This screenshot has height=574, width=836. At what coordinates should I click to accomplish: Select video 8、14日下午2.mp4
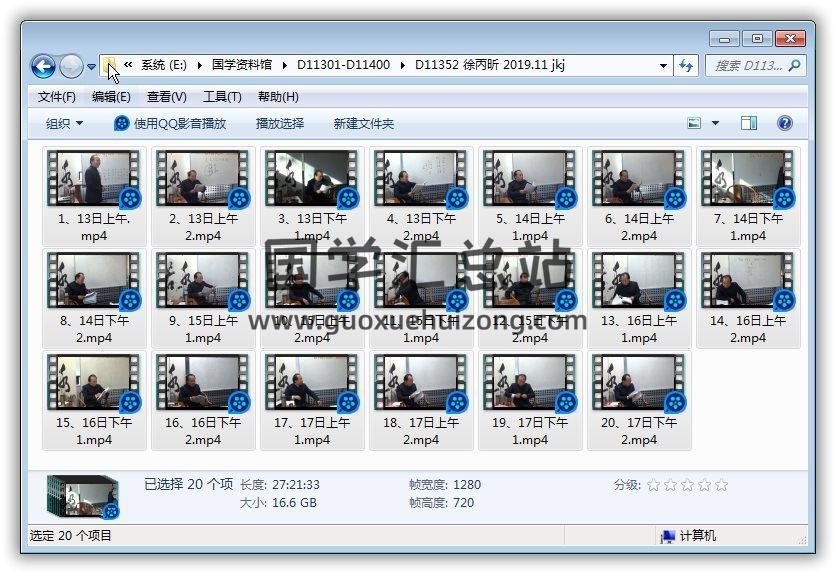click(94, 298)
